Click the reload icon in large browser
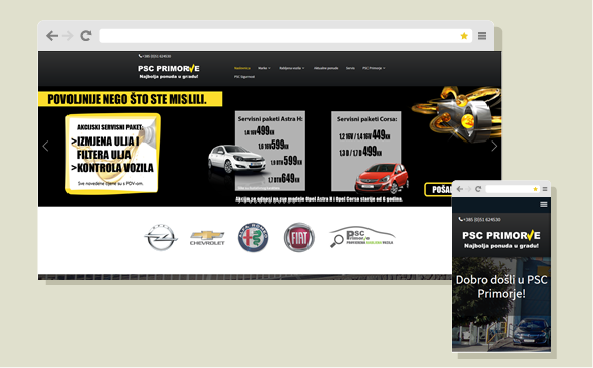 point(86,36)
